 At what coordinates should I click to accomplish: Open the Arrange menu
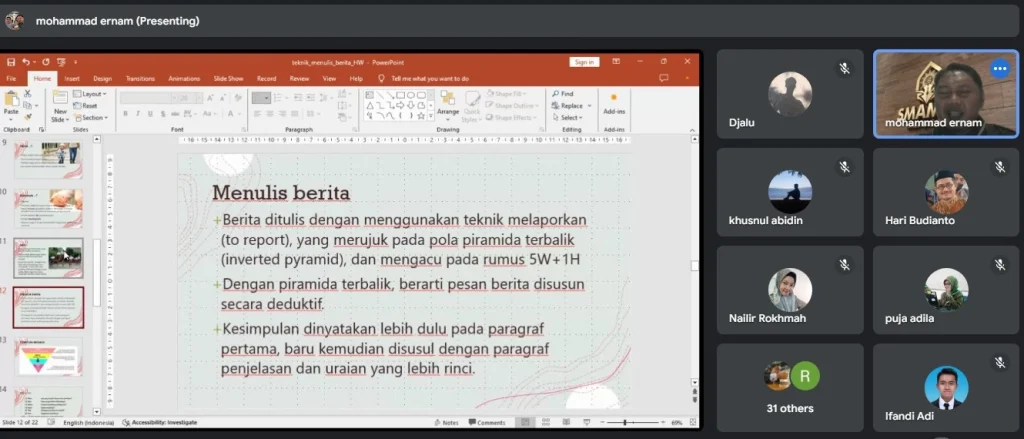coord(448,105)
